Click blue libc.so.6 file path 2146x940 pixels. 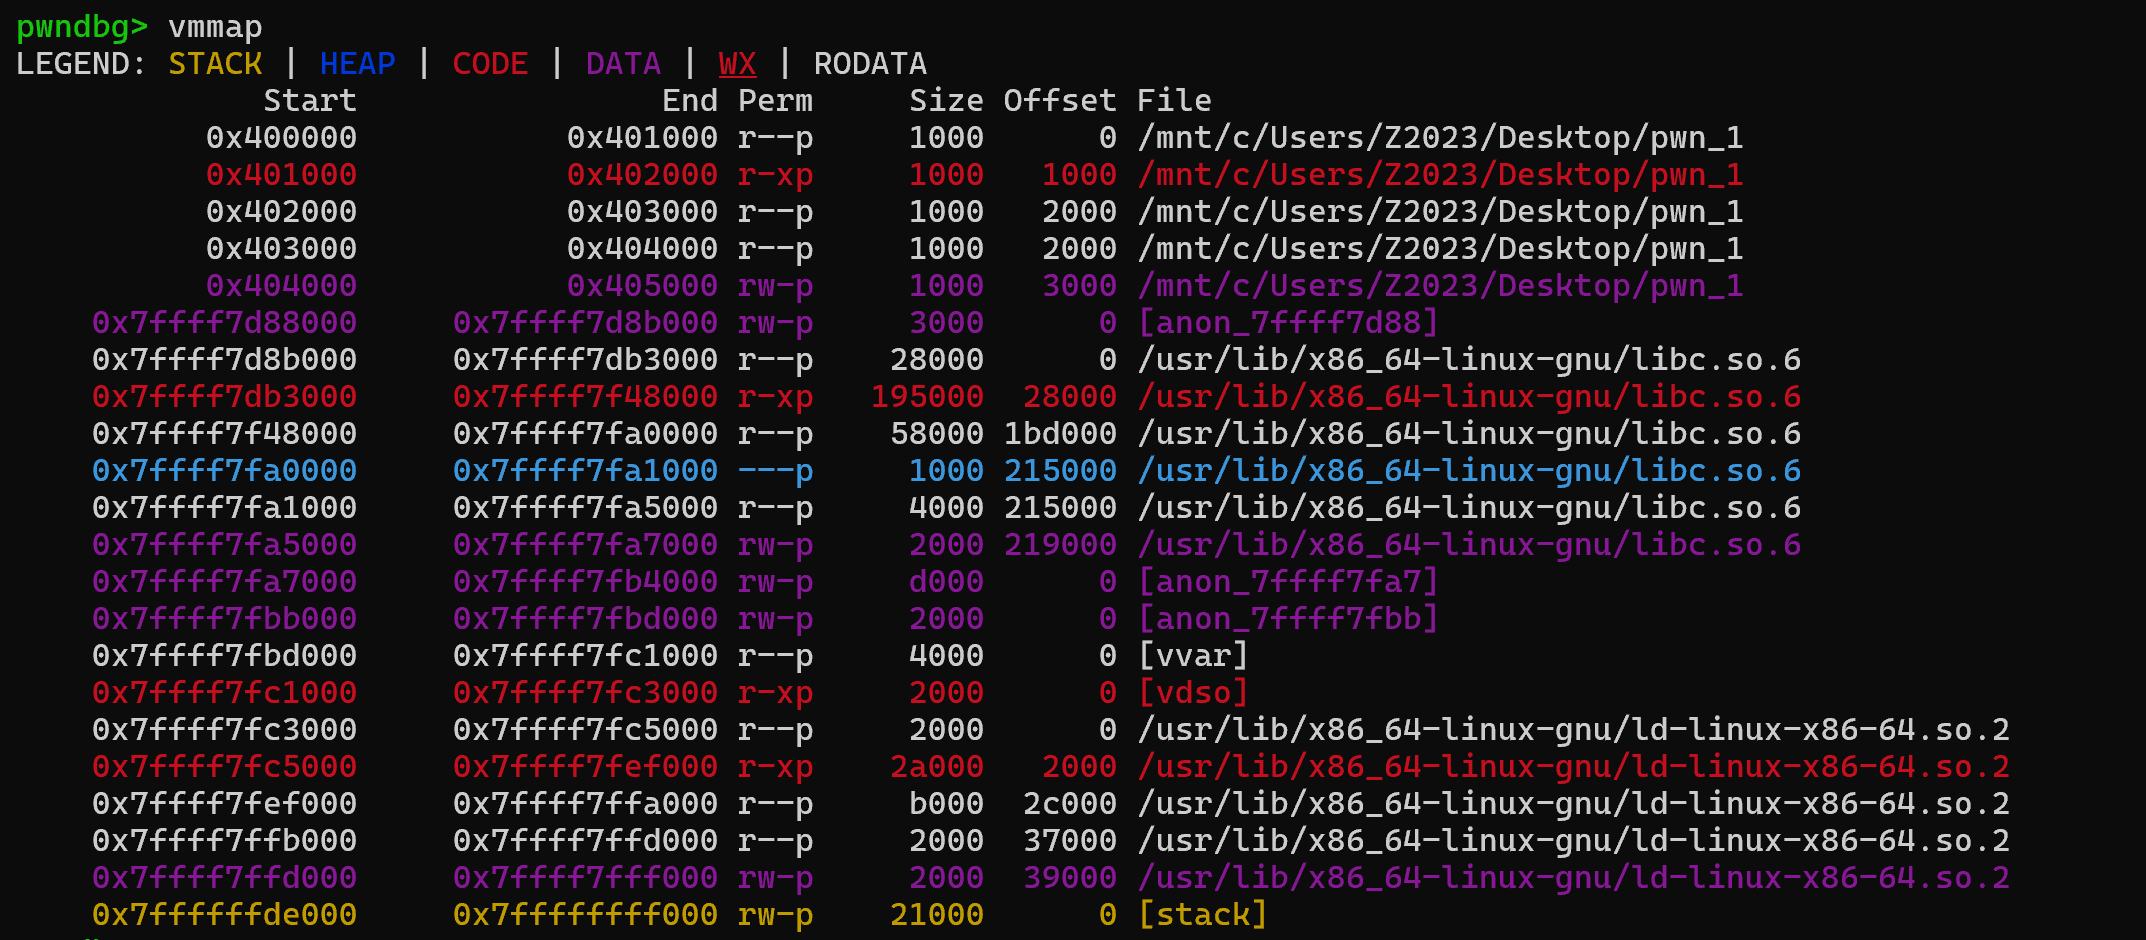click(1469, 471)
